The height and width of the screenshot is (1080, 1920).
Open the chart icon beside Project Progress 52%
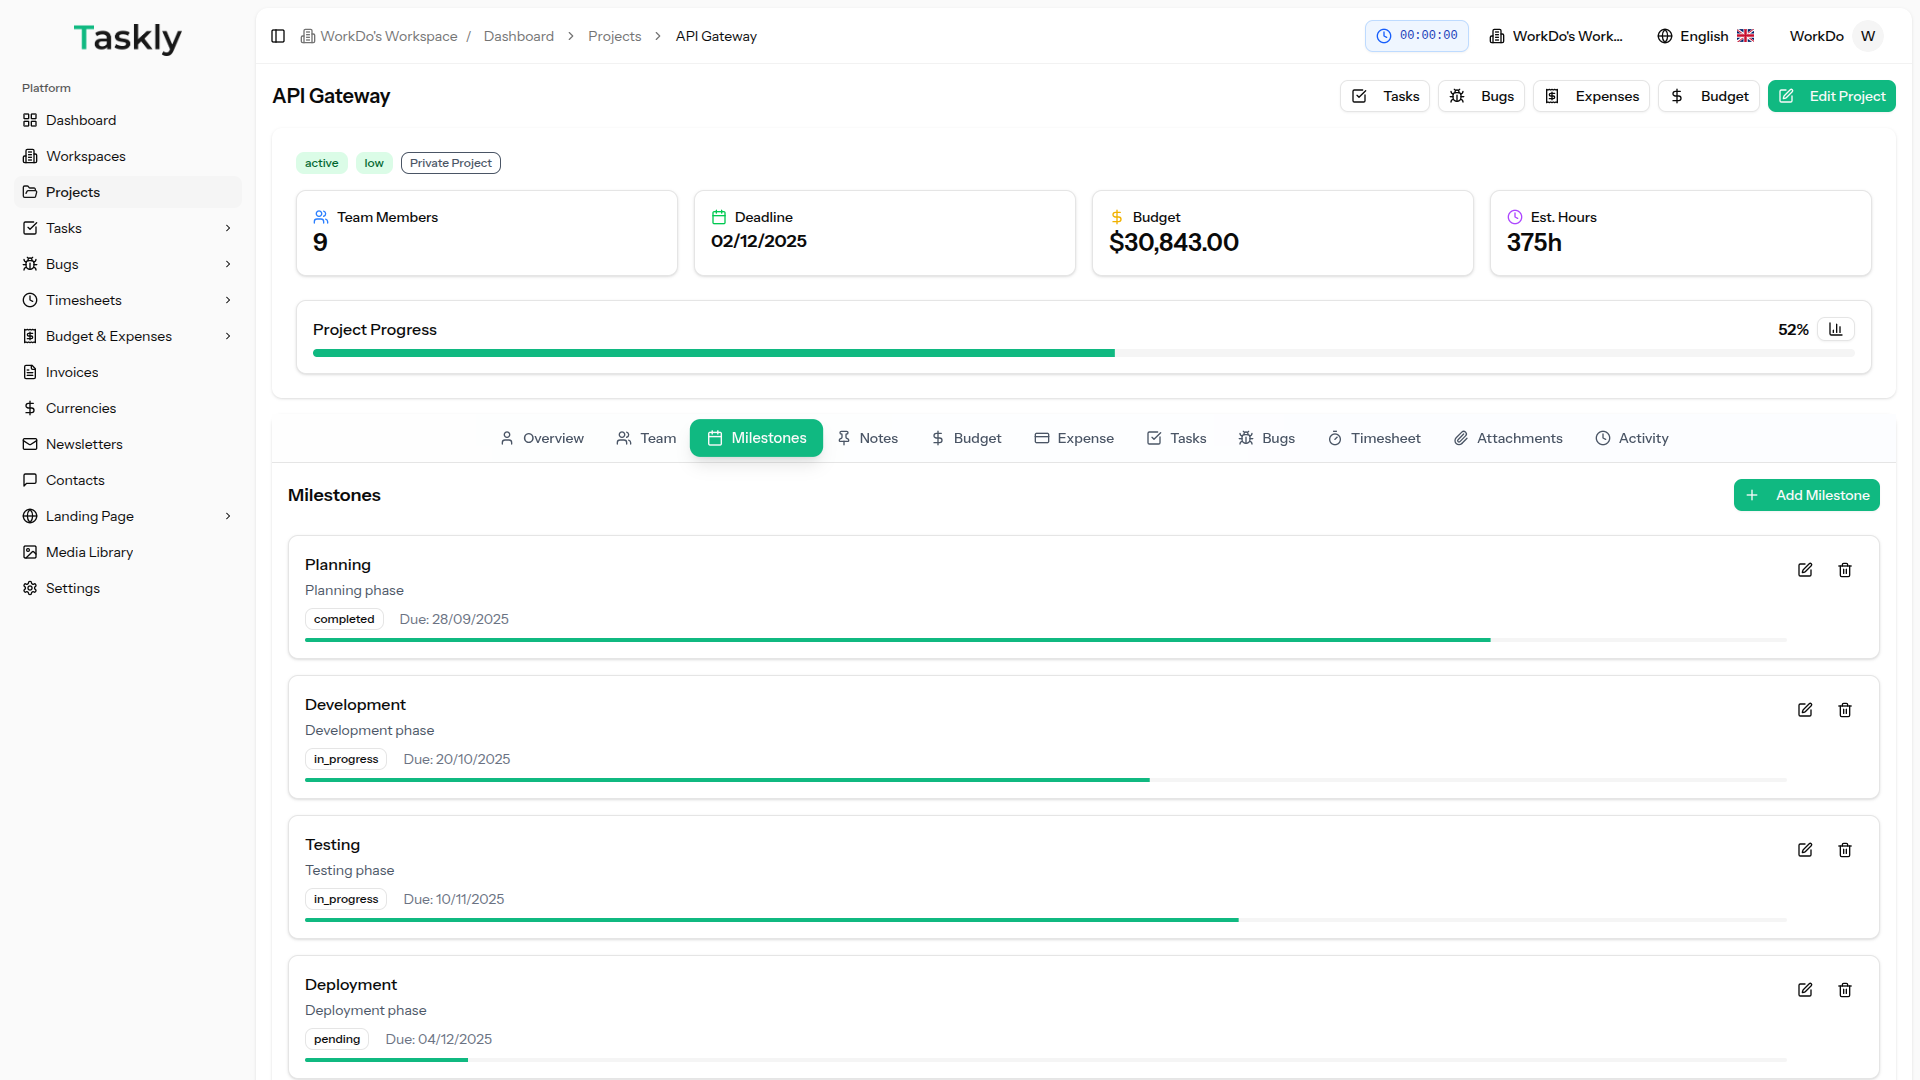[1836, 329]
